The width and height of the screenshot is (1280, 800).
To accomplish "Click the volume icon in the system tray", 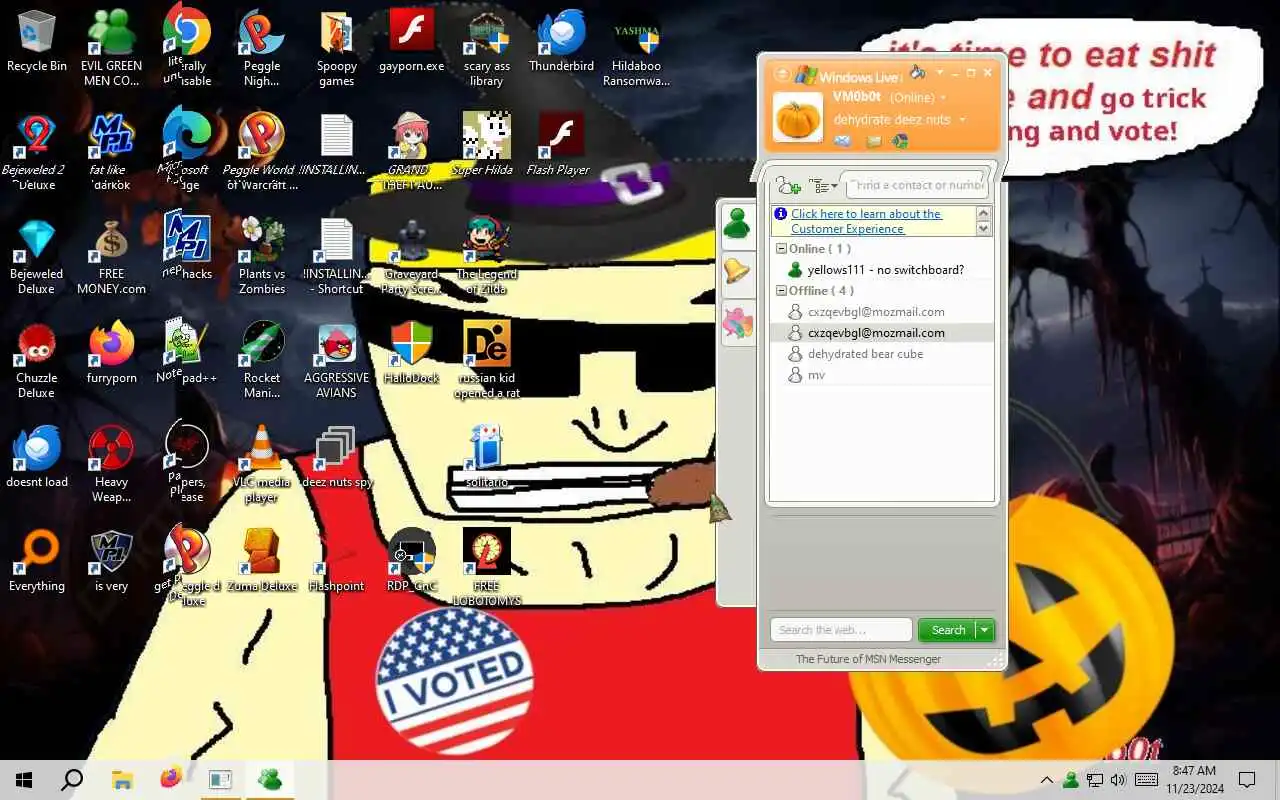I will 1118,780.
